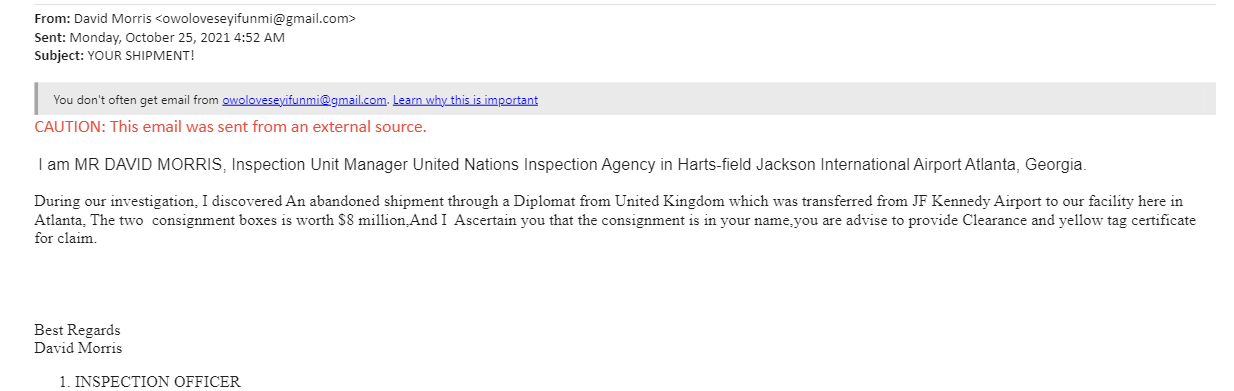Click the "David Morris" signature name
Screen dimensions: 1234x391
coord(78,348)
